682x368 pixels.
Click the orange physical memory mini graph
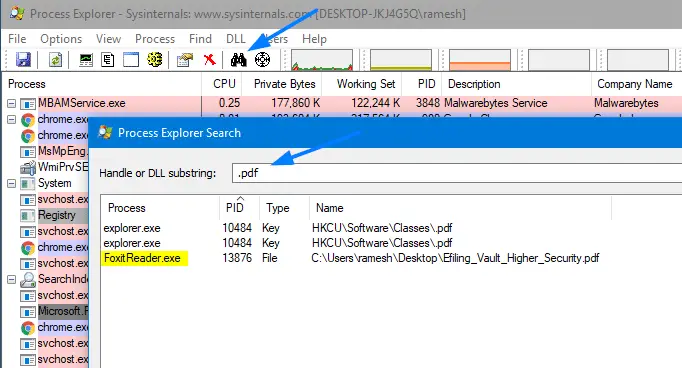(x=480, y=60)
